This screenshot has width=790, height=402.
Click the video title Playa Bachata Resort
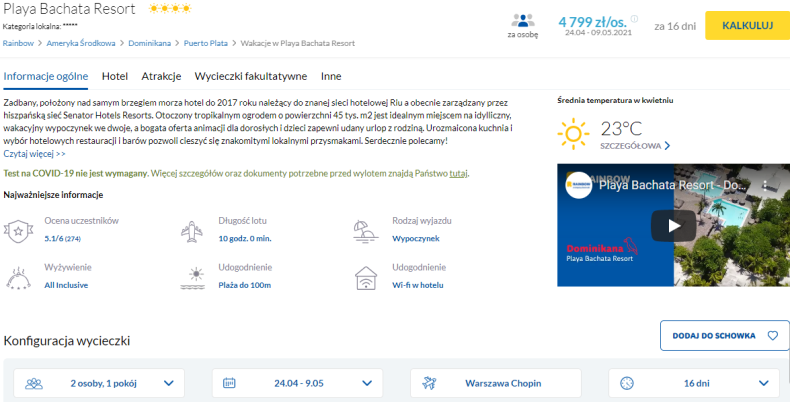(673, 185)
